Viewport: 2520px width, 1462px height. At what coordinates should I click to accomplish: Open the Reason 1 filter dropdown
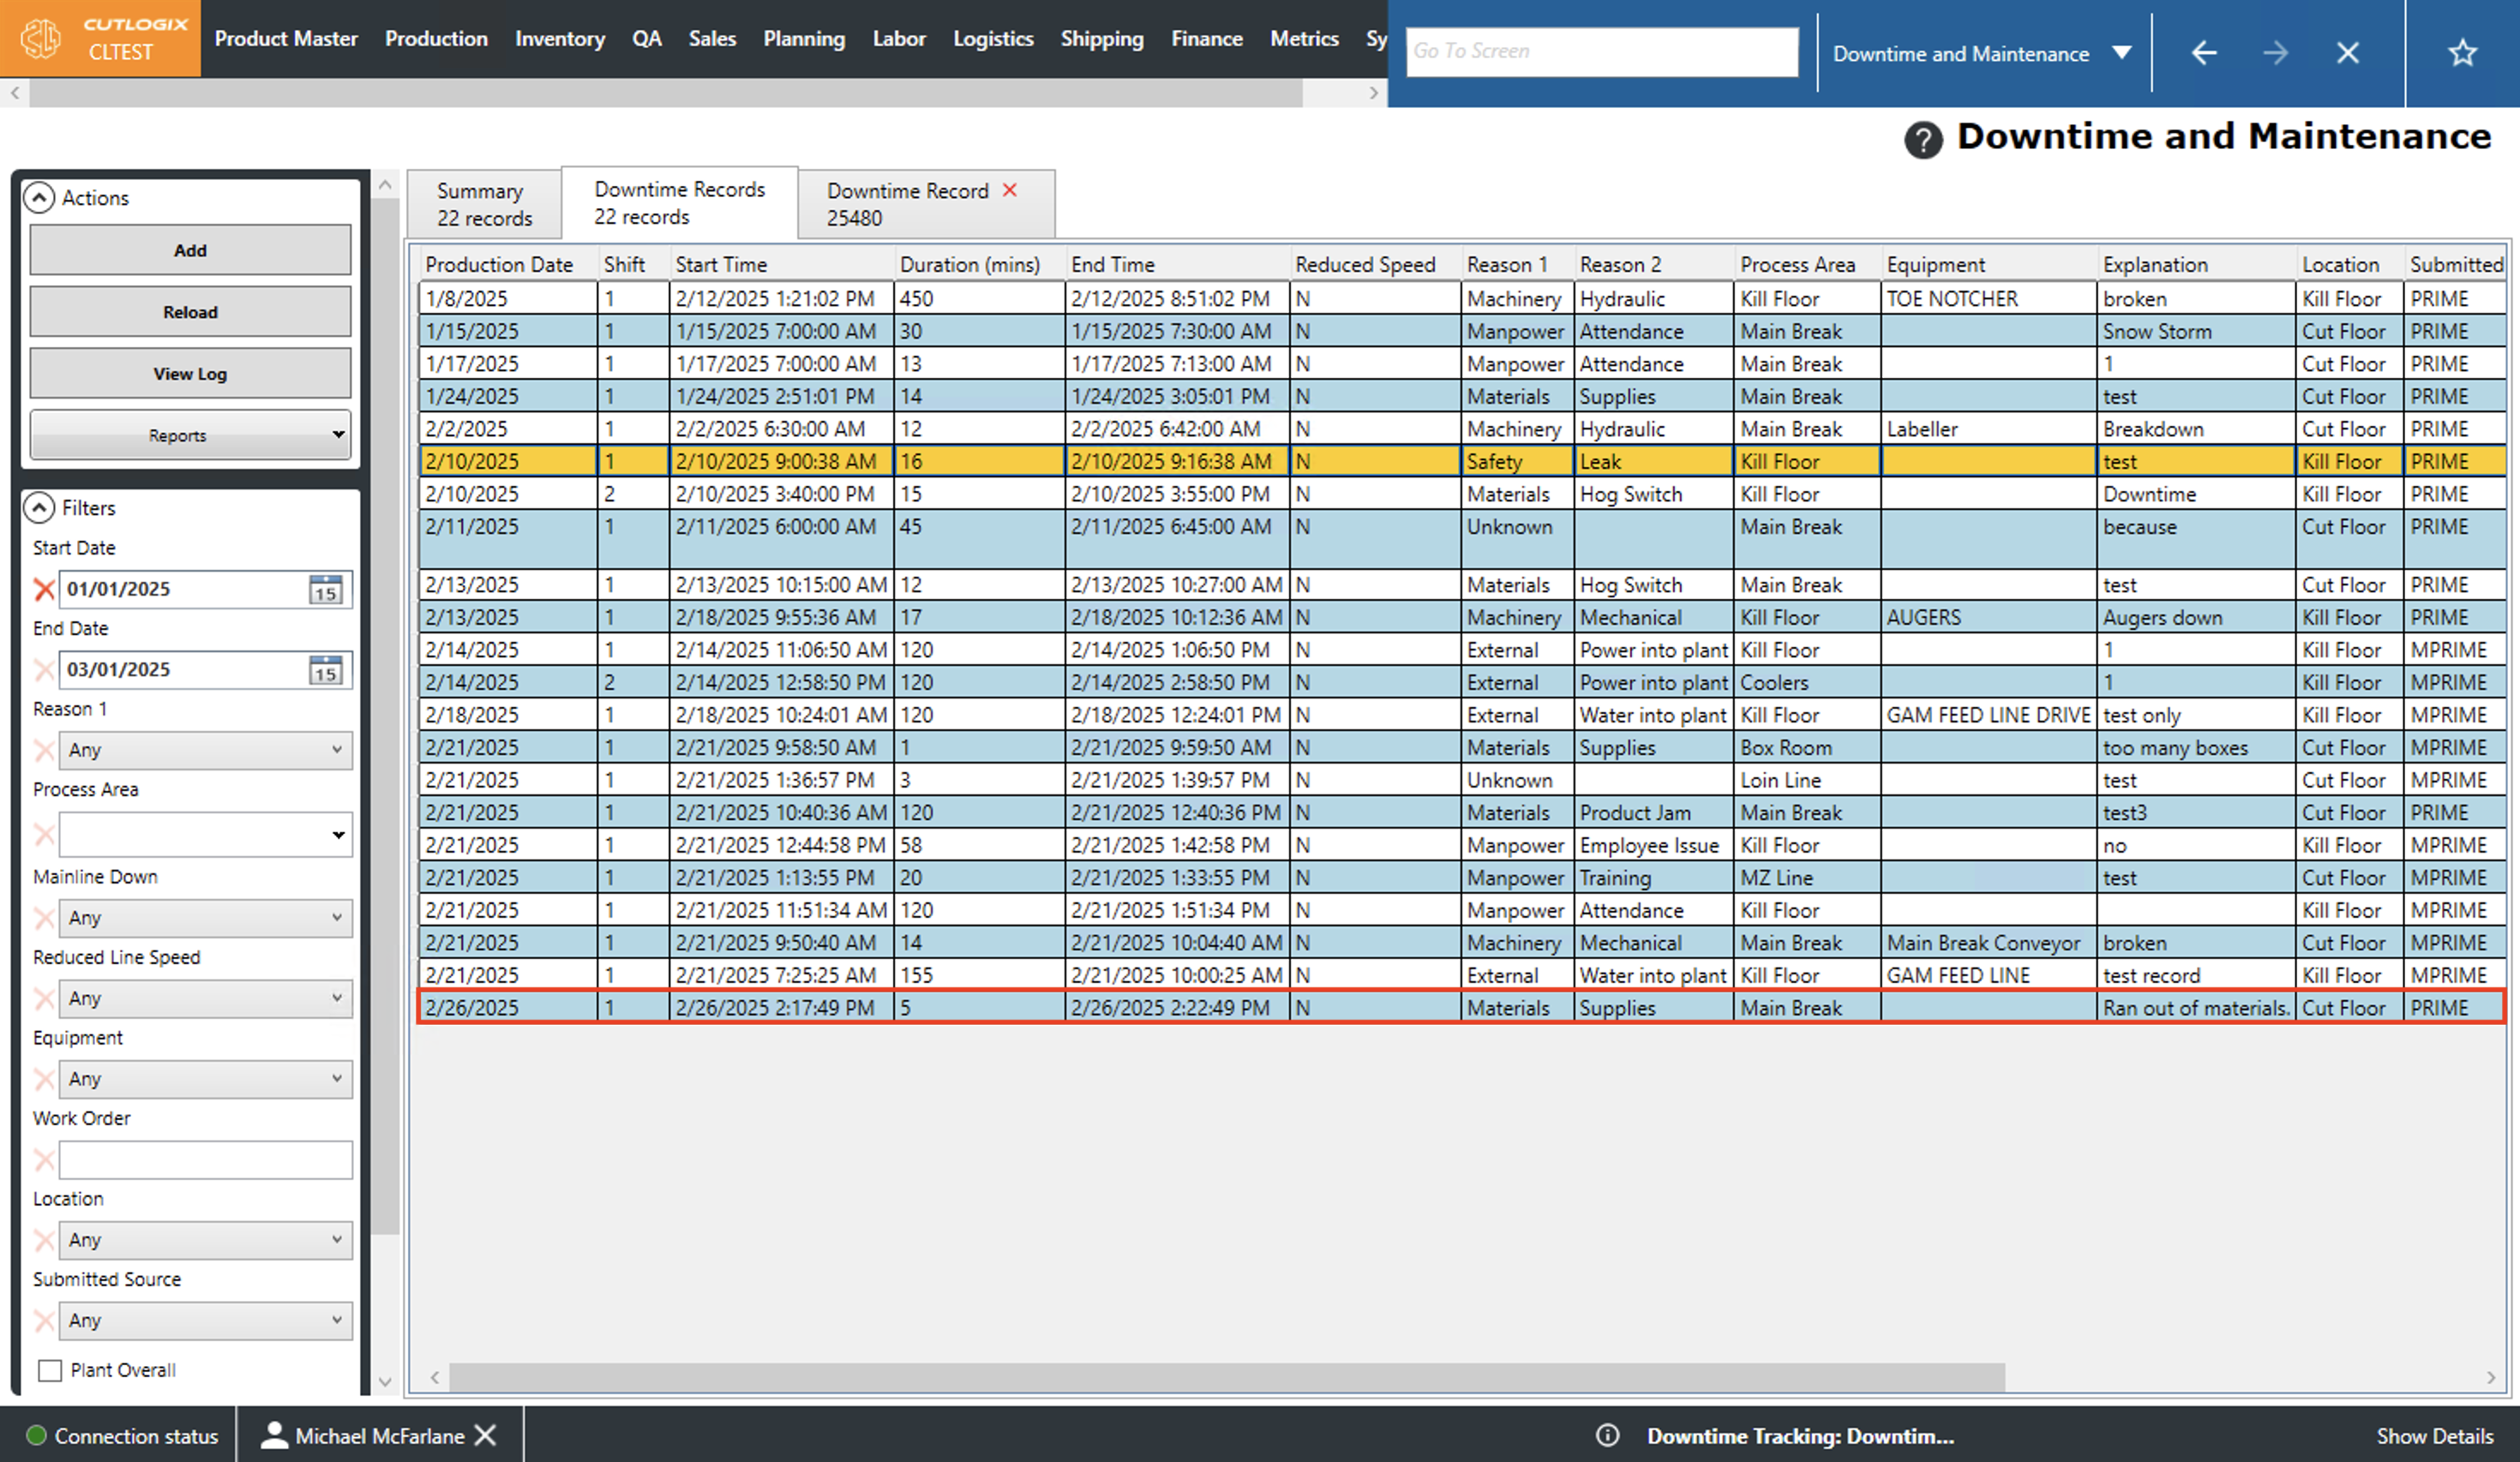click(205, 750)
